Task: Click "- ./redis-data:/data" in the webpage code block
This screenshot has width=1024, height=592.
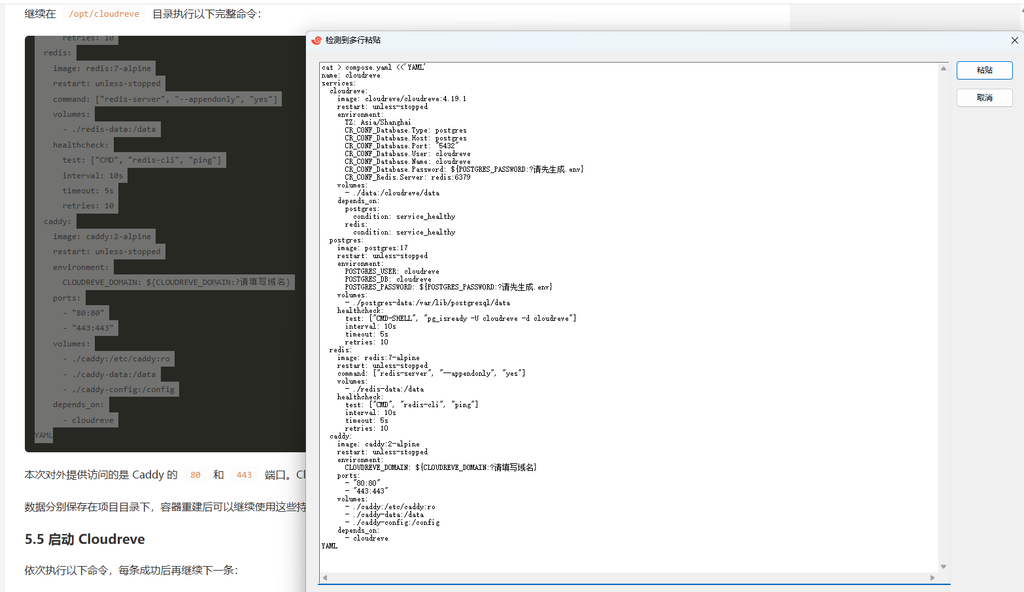Action: point(109,129)
